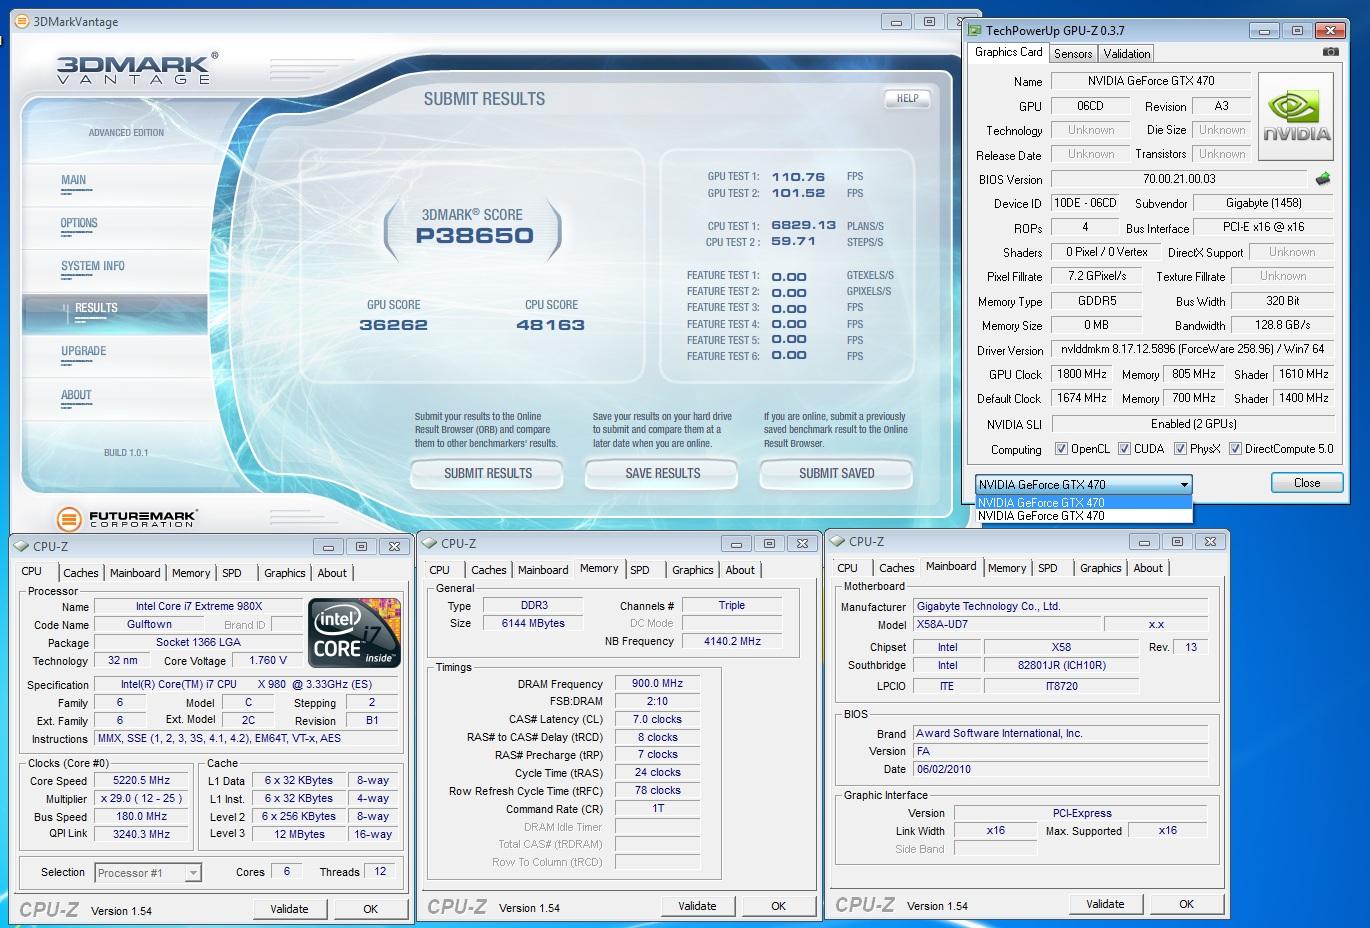Go to MAIN in 3DMark Vantage sidebar
This screenshot has width=1370, height=928.
[x=74, y=181]
